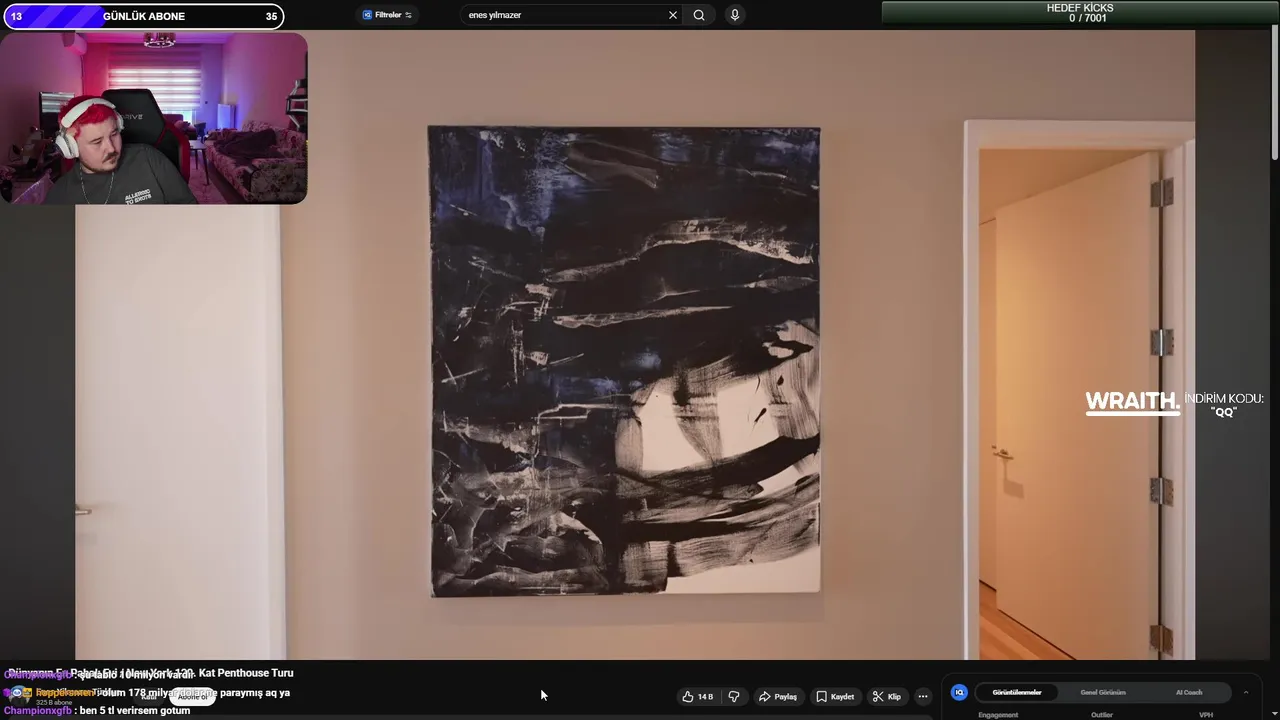Screen dimensions: 1280x720
Task: Click the Outlier column label
Action: coord(1102,715)
